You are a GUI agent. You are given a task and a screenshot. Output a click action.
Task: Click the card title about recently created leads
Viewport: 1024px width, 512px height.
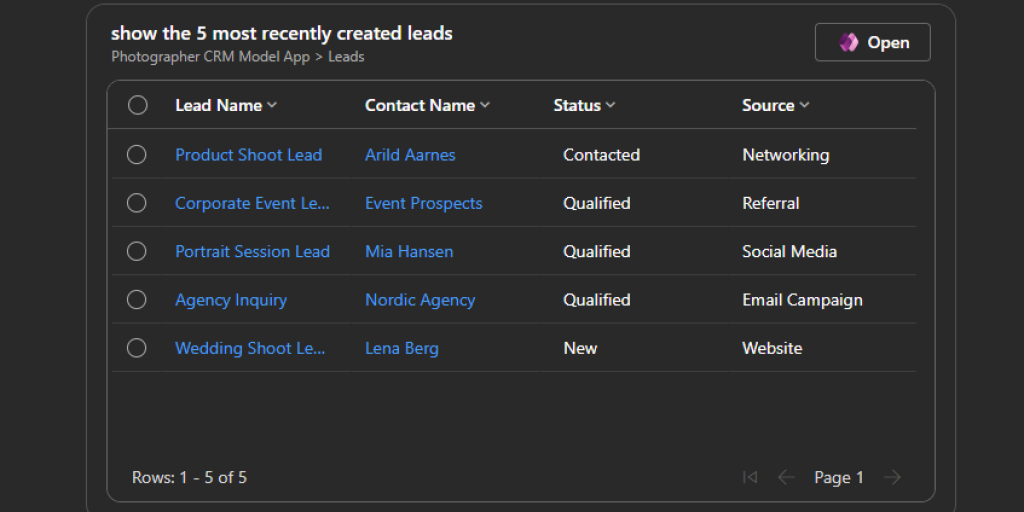pos(281,33)
